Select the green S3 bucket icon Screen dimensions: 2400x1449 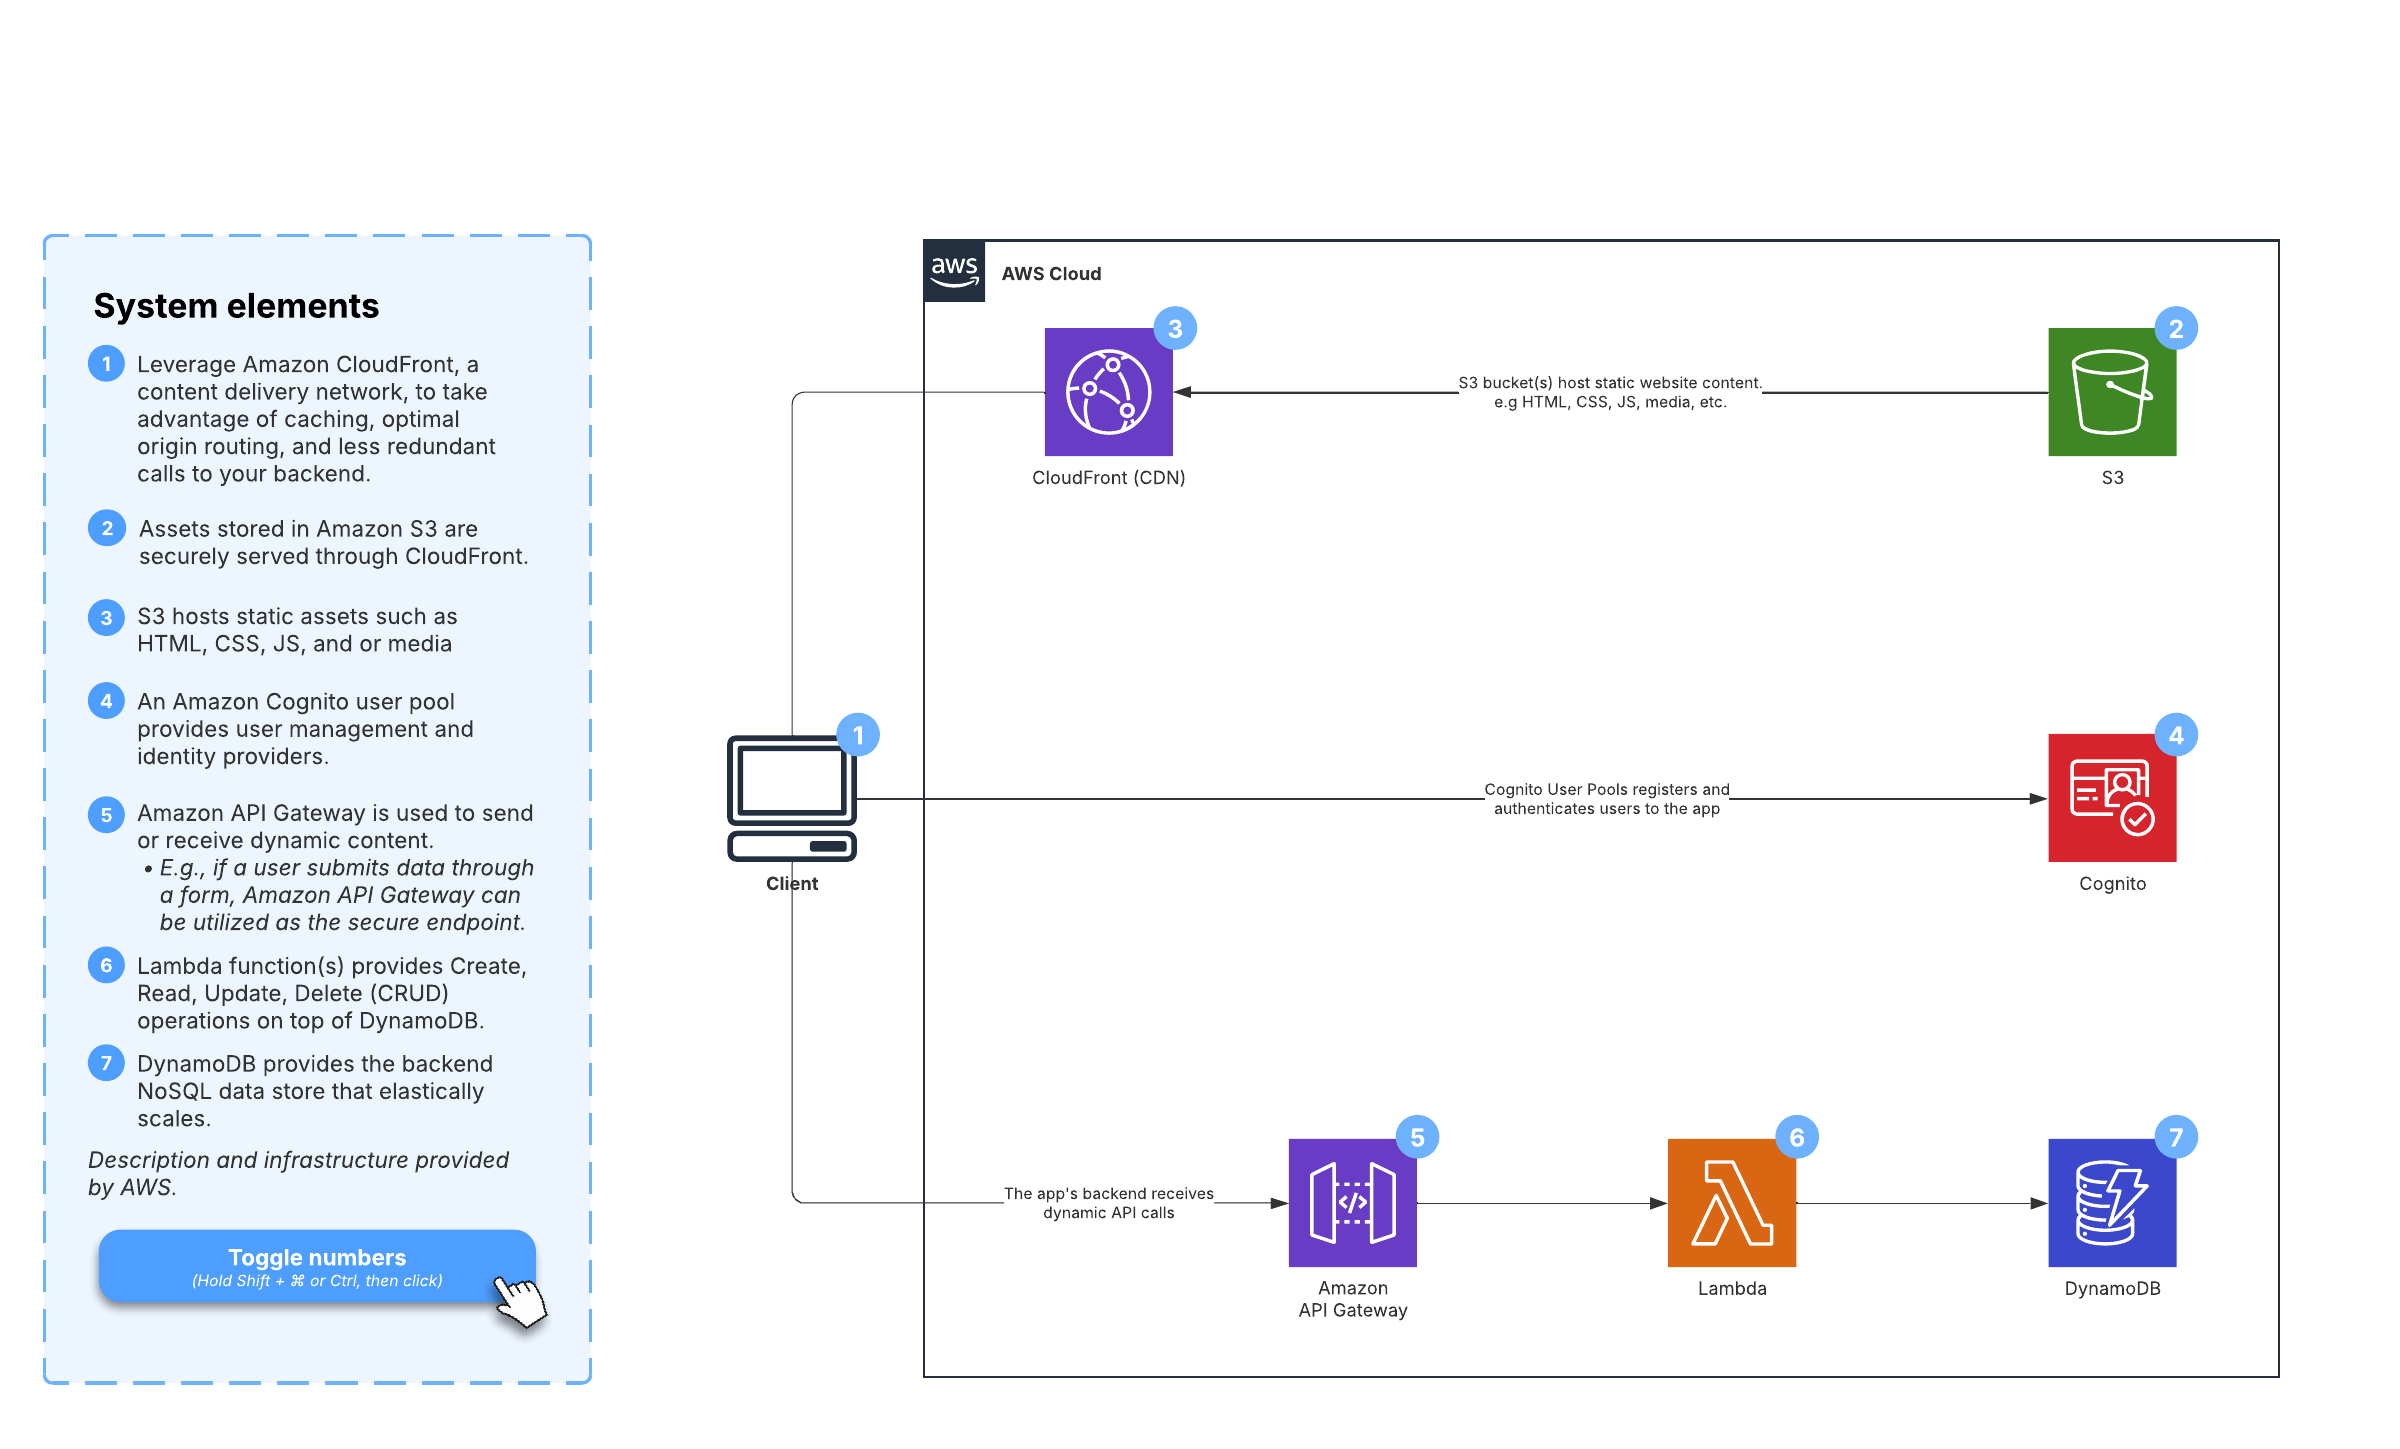pos(2111,392)
